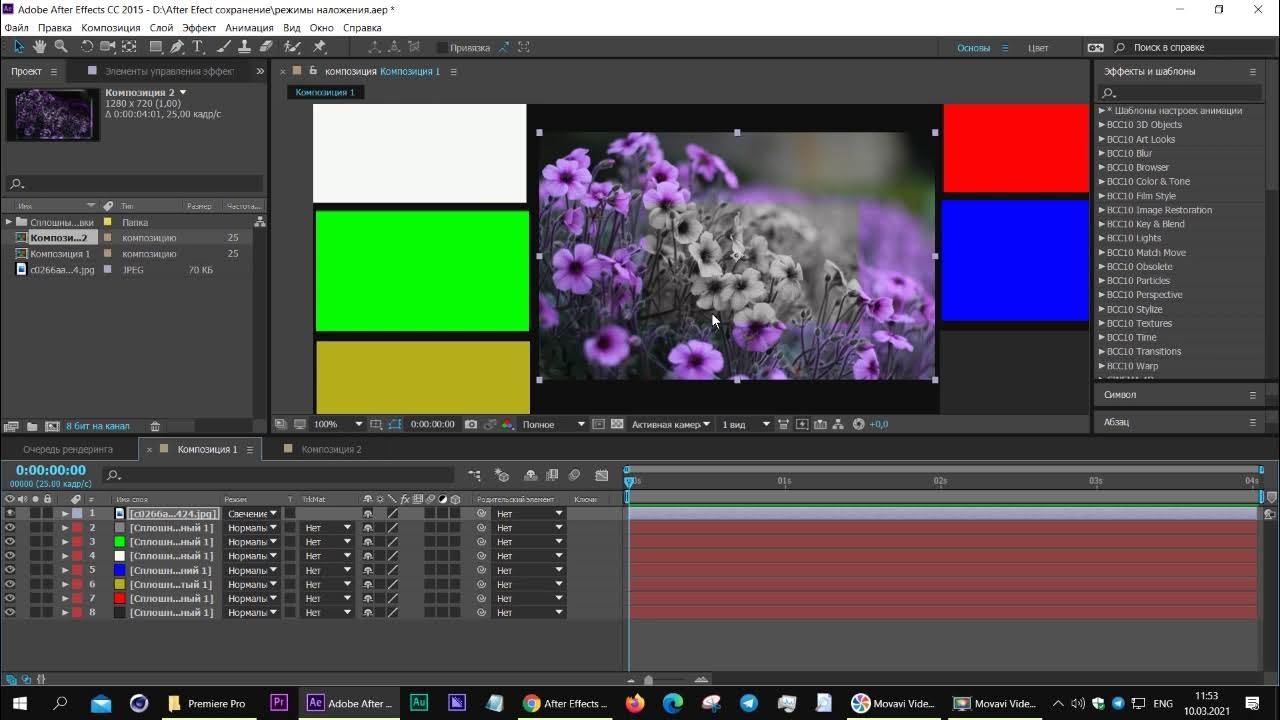Screen dimensions: 1280x720
Task: Toggle solo box of layer 4
Action: pos(35,556)
